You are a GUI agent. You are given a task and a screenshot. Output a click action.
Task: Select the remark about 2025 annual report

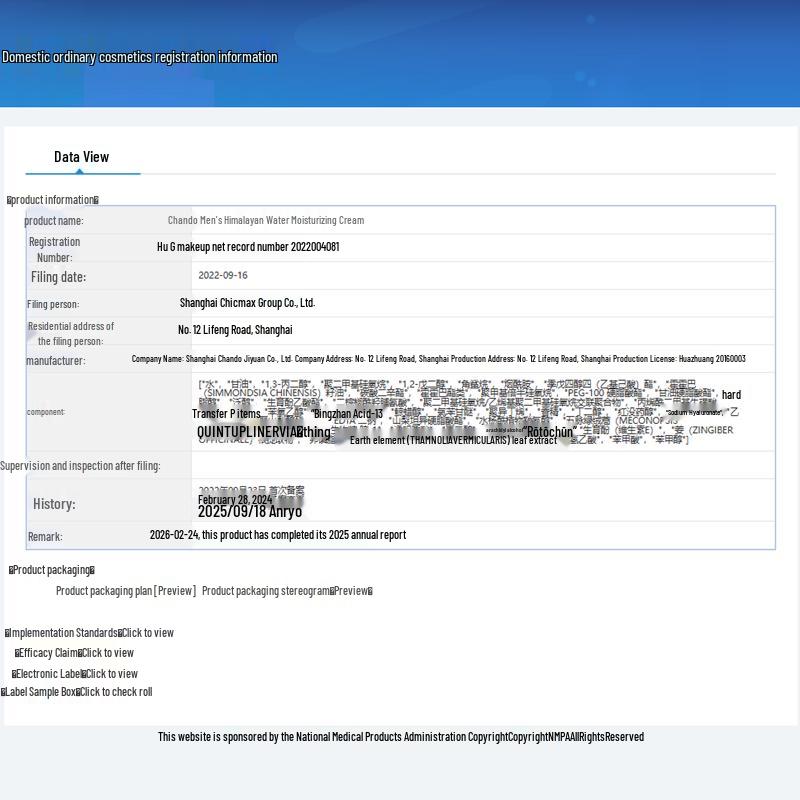278,535
